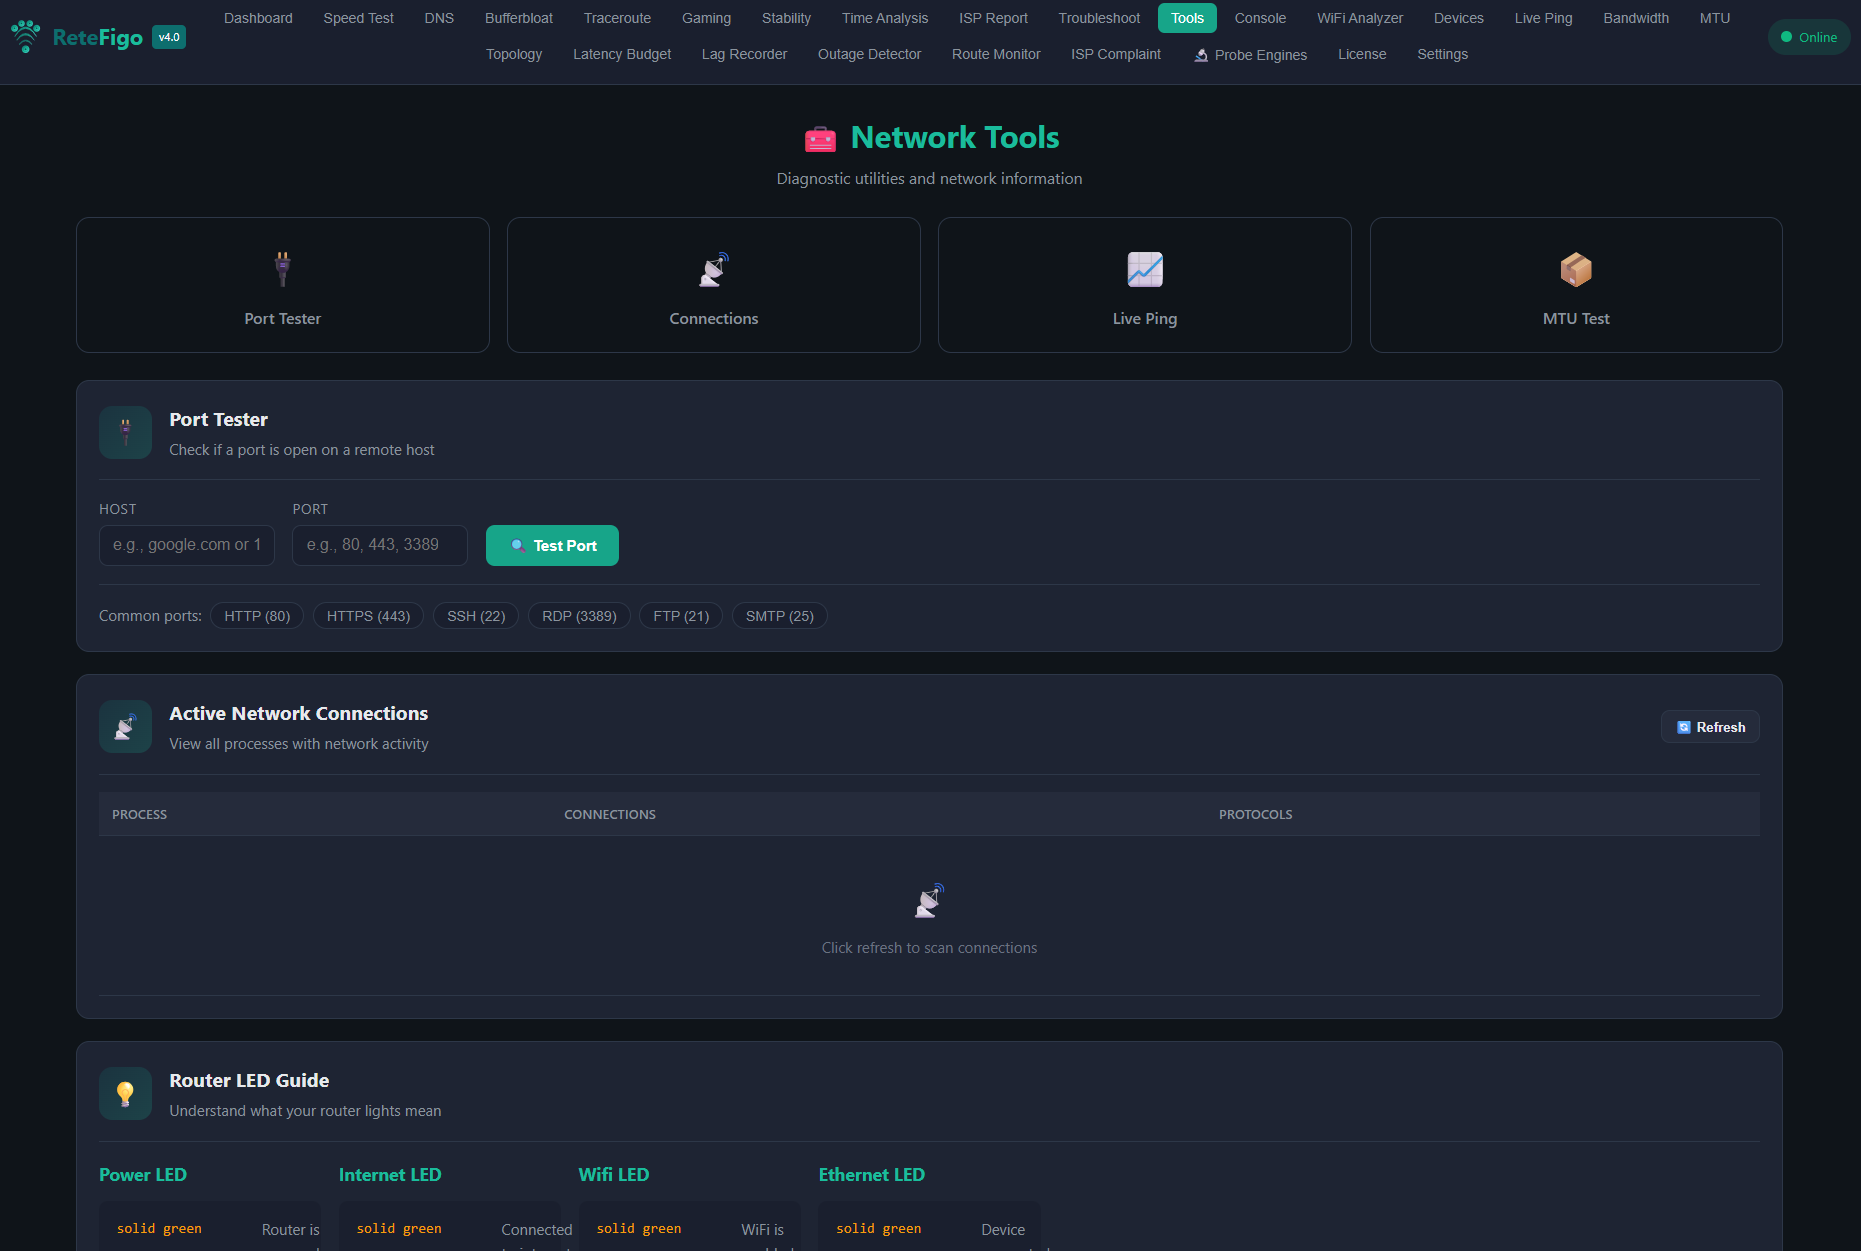Select the HTTPS (443) common port chip

368,615
